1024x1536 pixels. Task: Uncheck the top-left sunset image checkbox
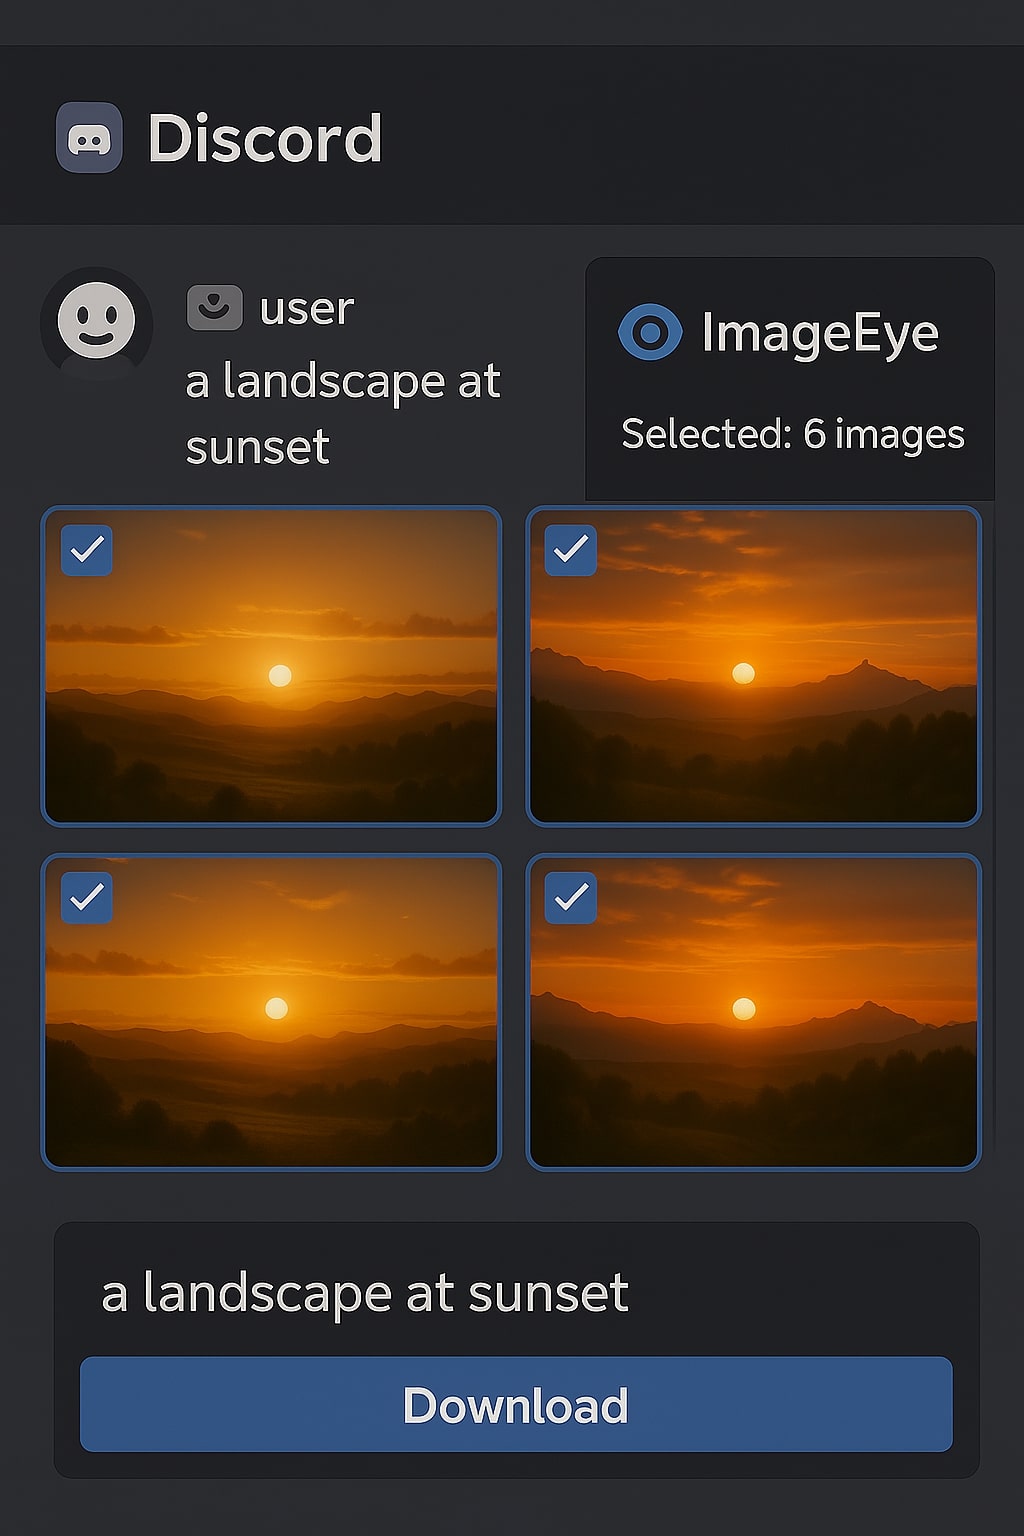coord(87,549)
